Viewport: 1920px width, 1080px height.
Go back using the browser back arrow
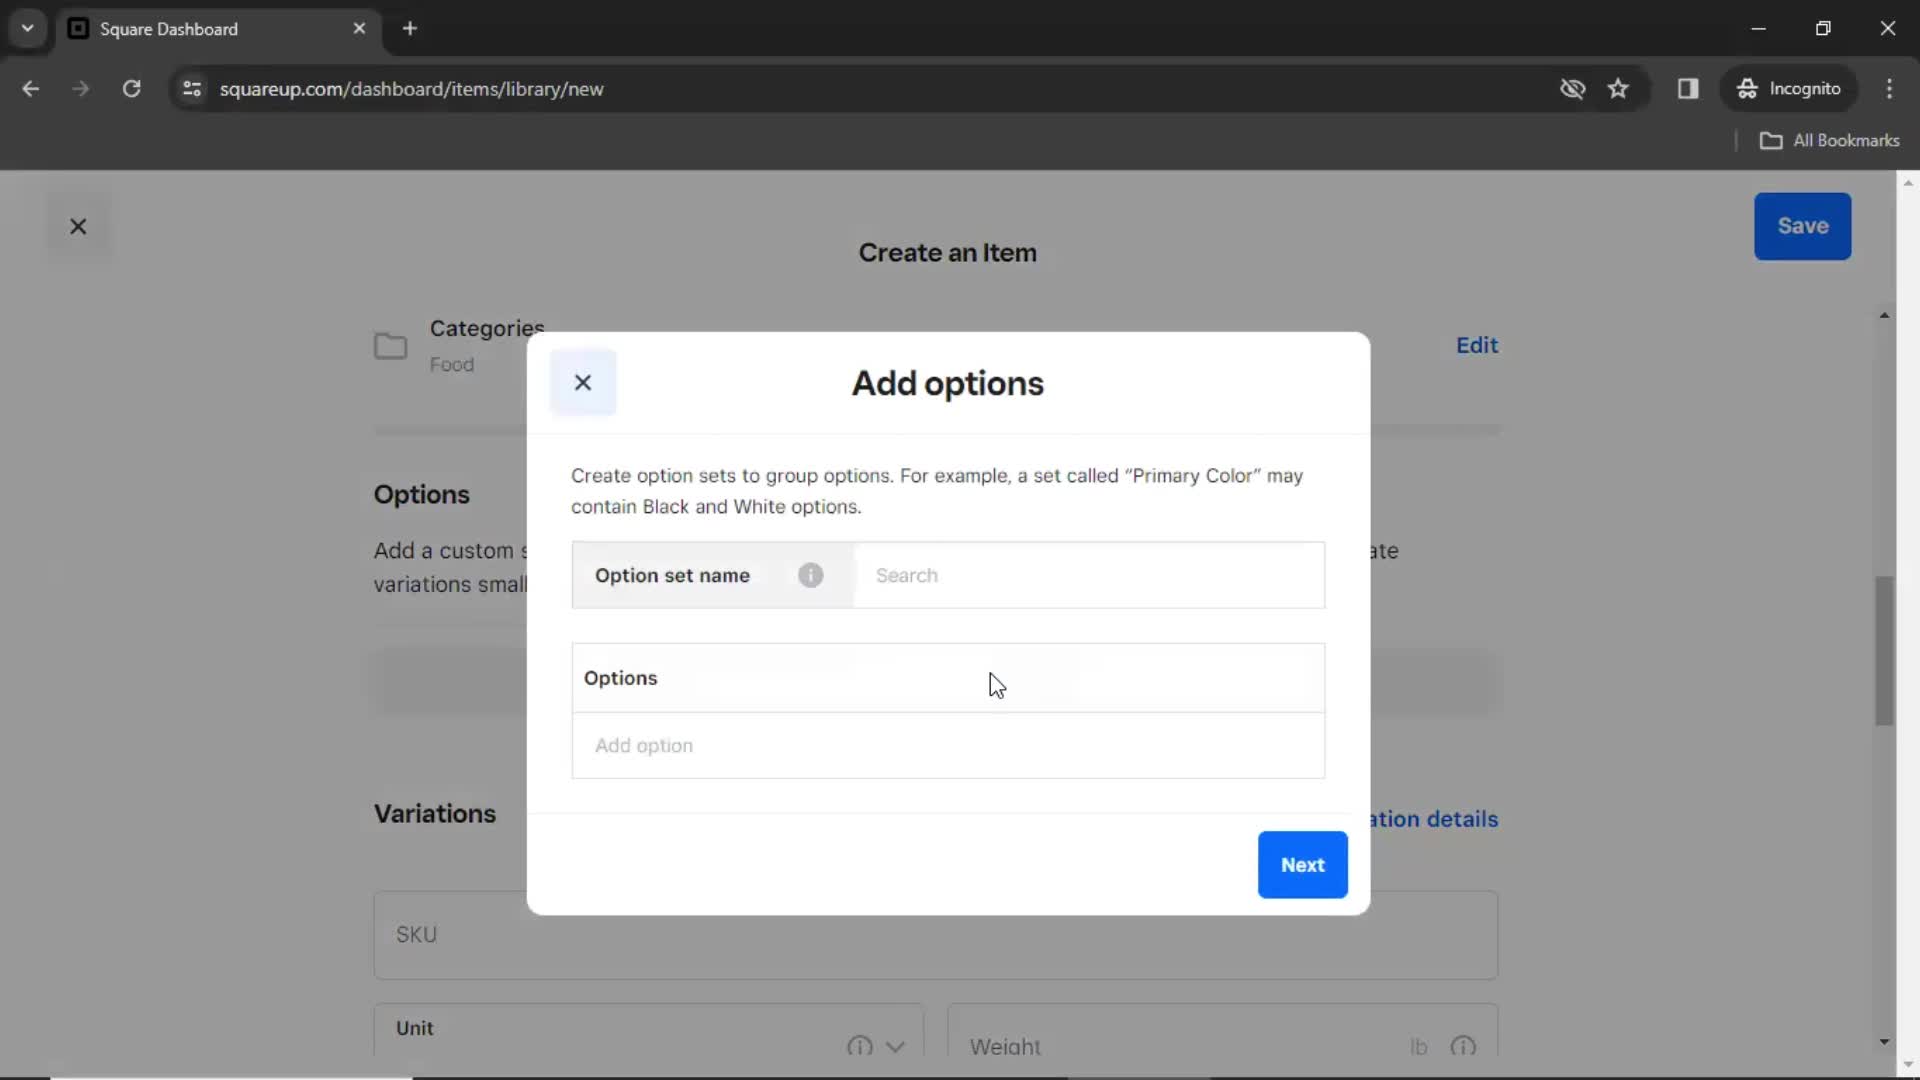point(31,89)
